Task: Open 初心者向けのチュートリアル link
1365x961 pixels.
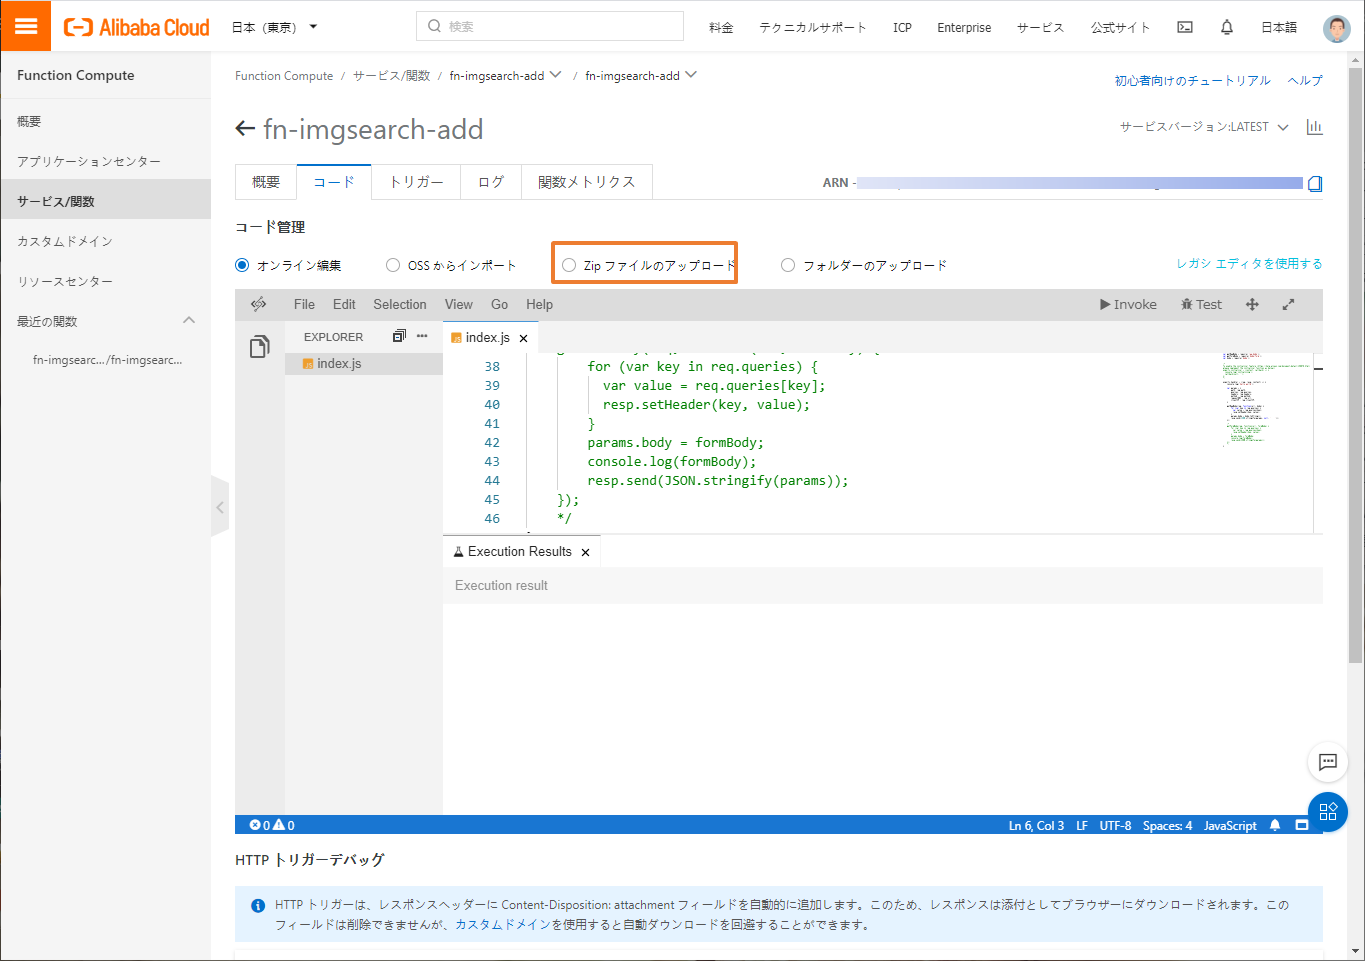Action: click(1192, 80)
